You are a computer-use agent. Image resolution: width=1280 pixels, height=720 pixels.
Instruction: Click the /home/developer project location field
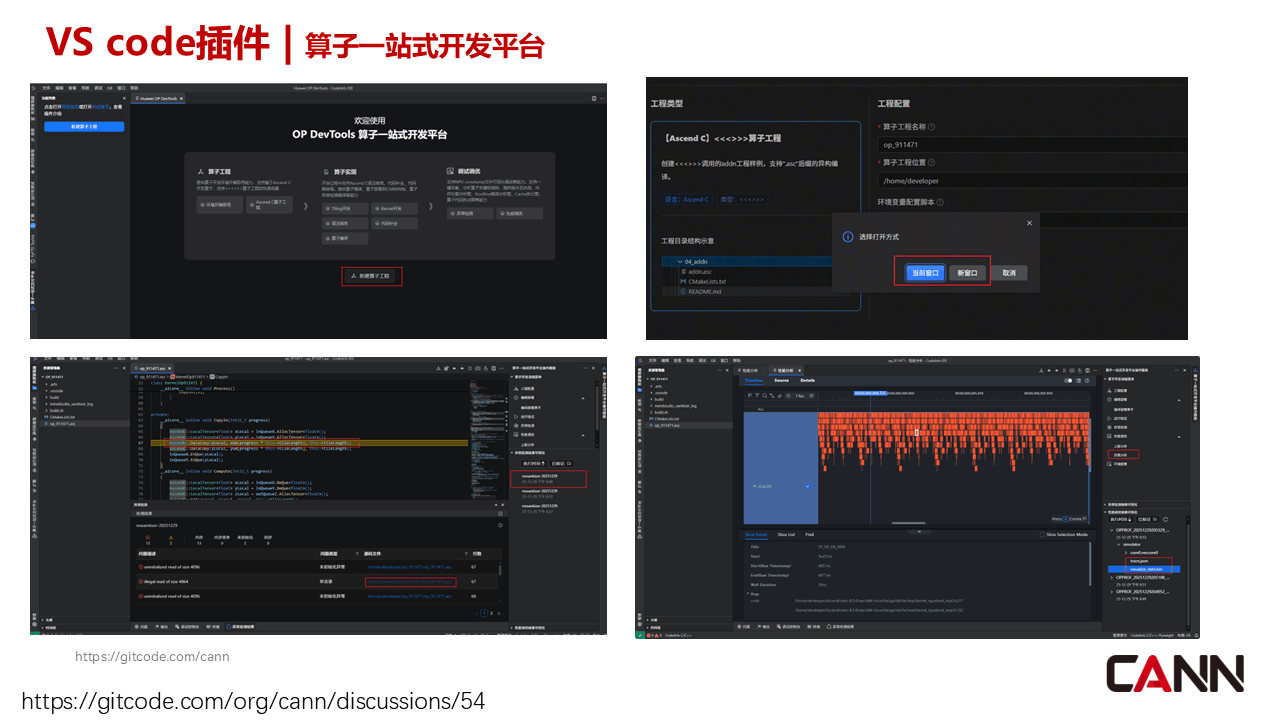[x=1033, y=181]
